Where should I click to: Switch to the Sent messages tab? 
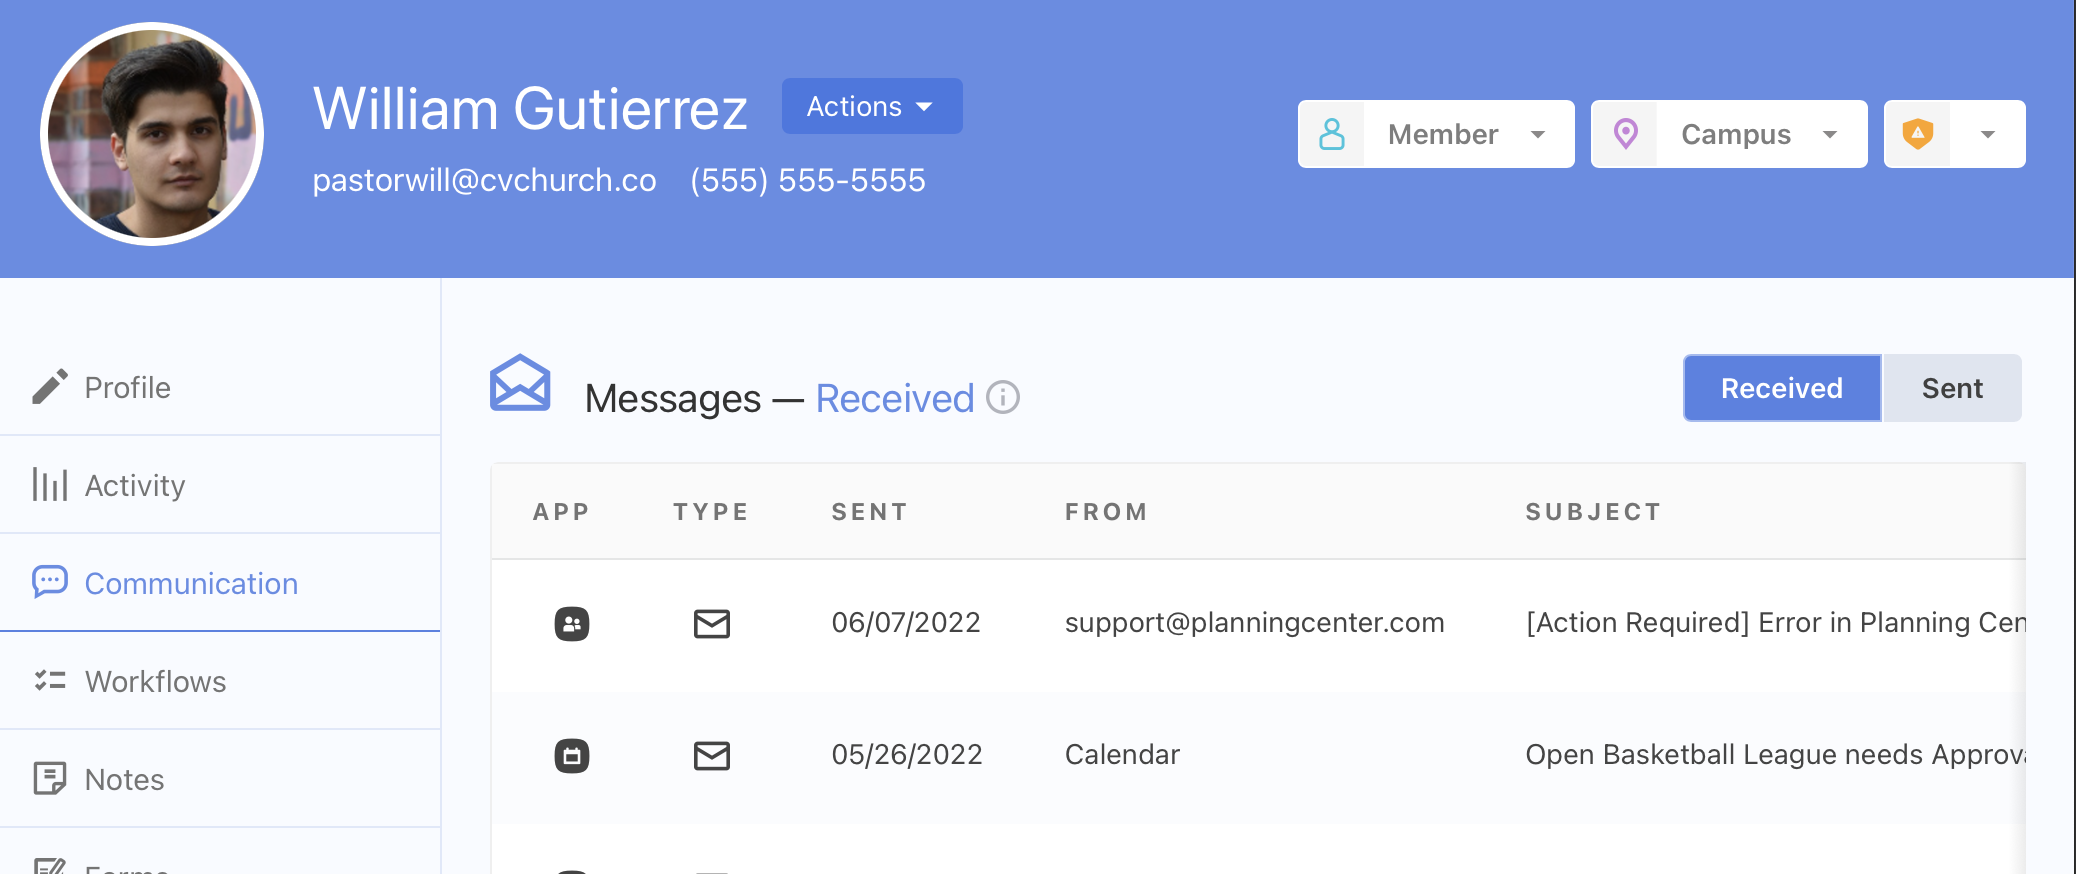click(x=1952, y=388)
